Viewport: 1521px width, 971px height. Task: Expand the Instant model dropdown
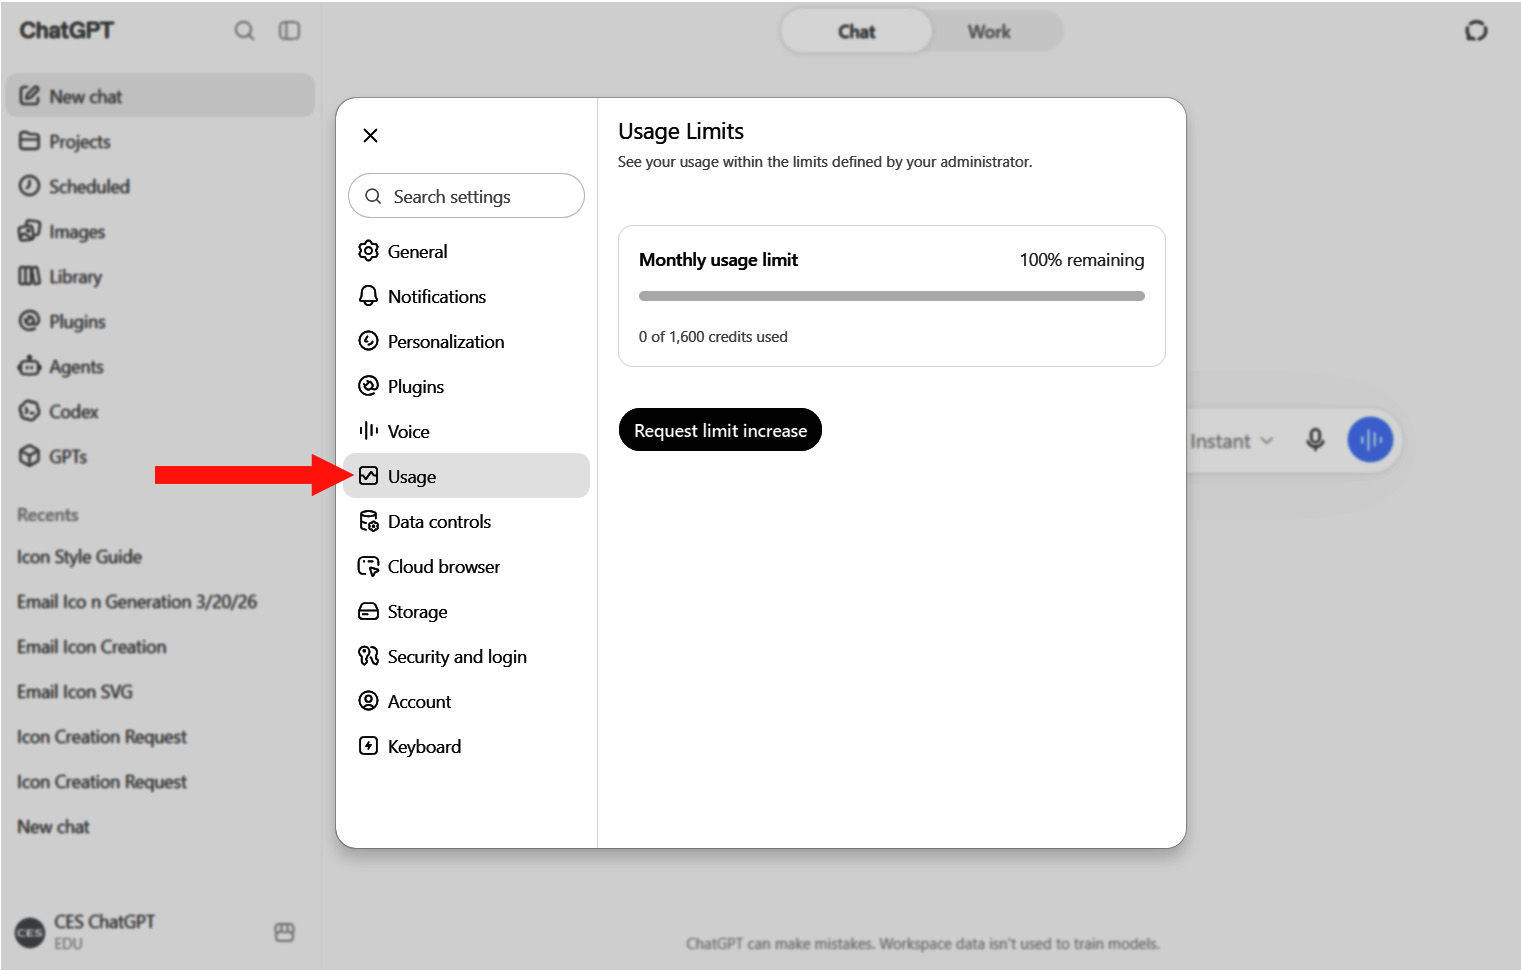[1231, 441]
